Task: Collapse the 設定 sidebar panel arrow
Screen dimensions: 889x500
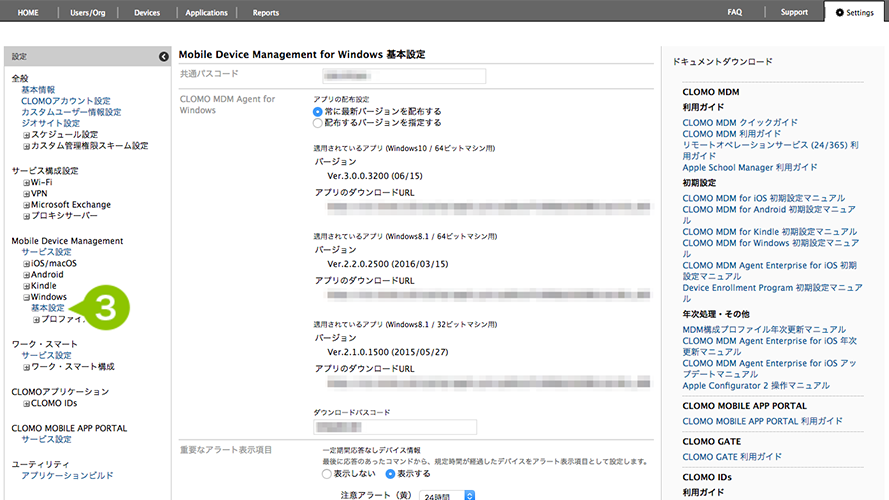Action: (163, 56)
